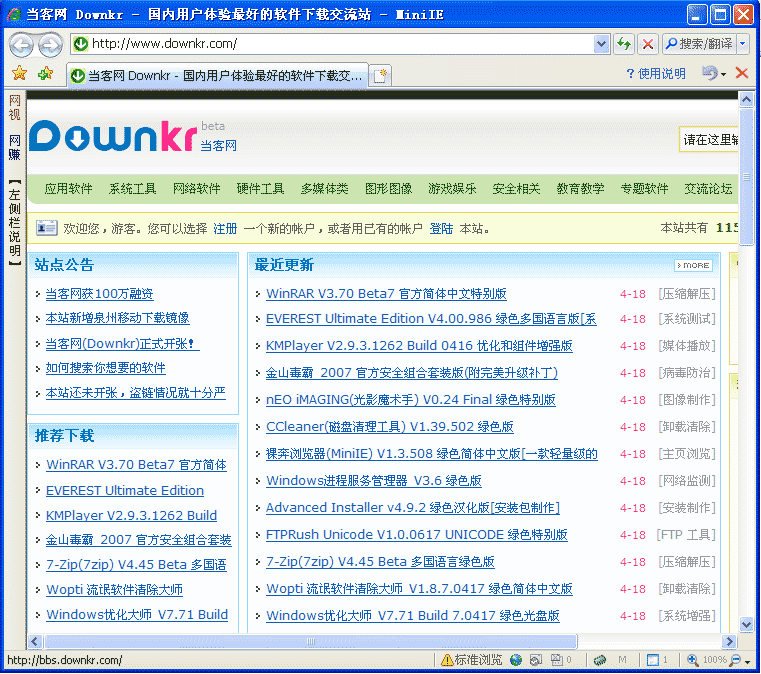Open announcement 如何搜索你想要的软件
The height and width of the screenshot is (674, 761).
coord(105,368)
